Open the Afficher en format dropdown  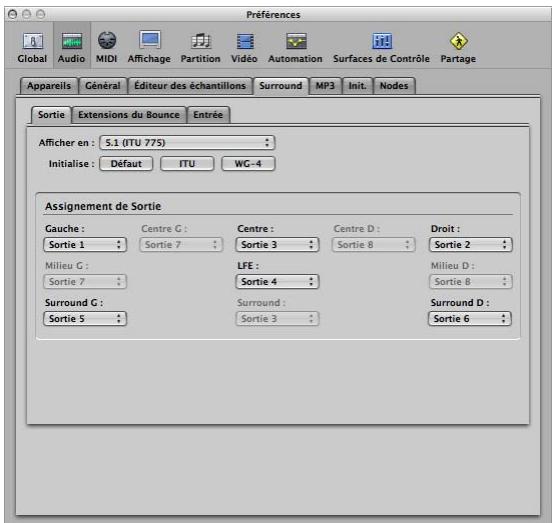point(187,143)
